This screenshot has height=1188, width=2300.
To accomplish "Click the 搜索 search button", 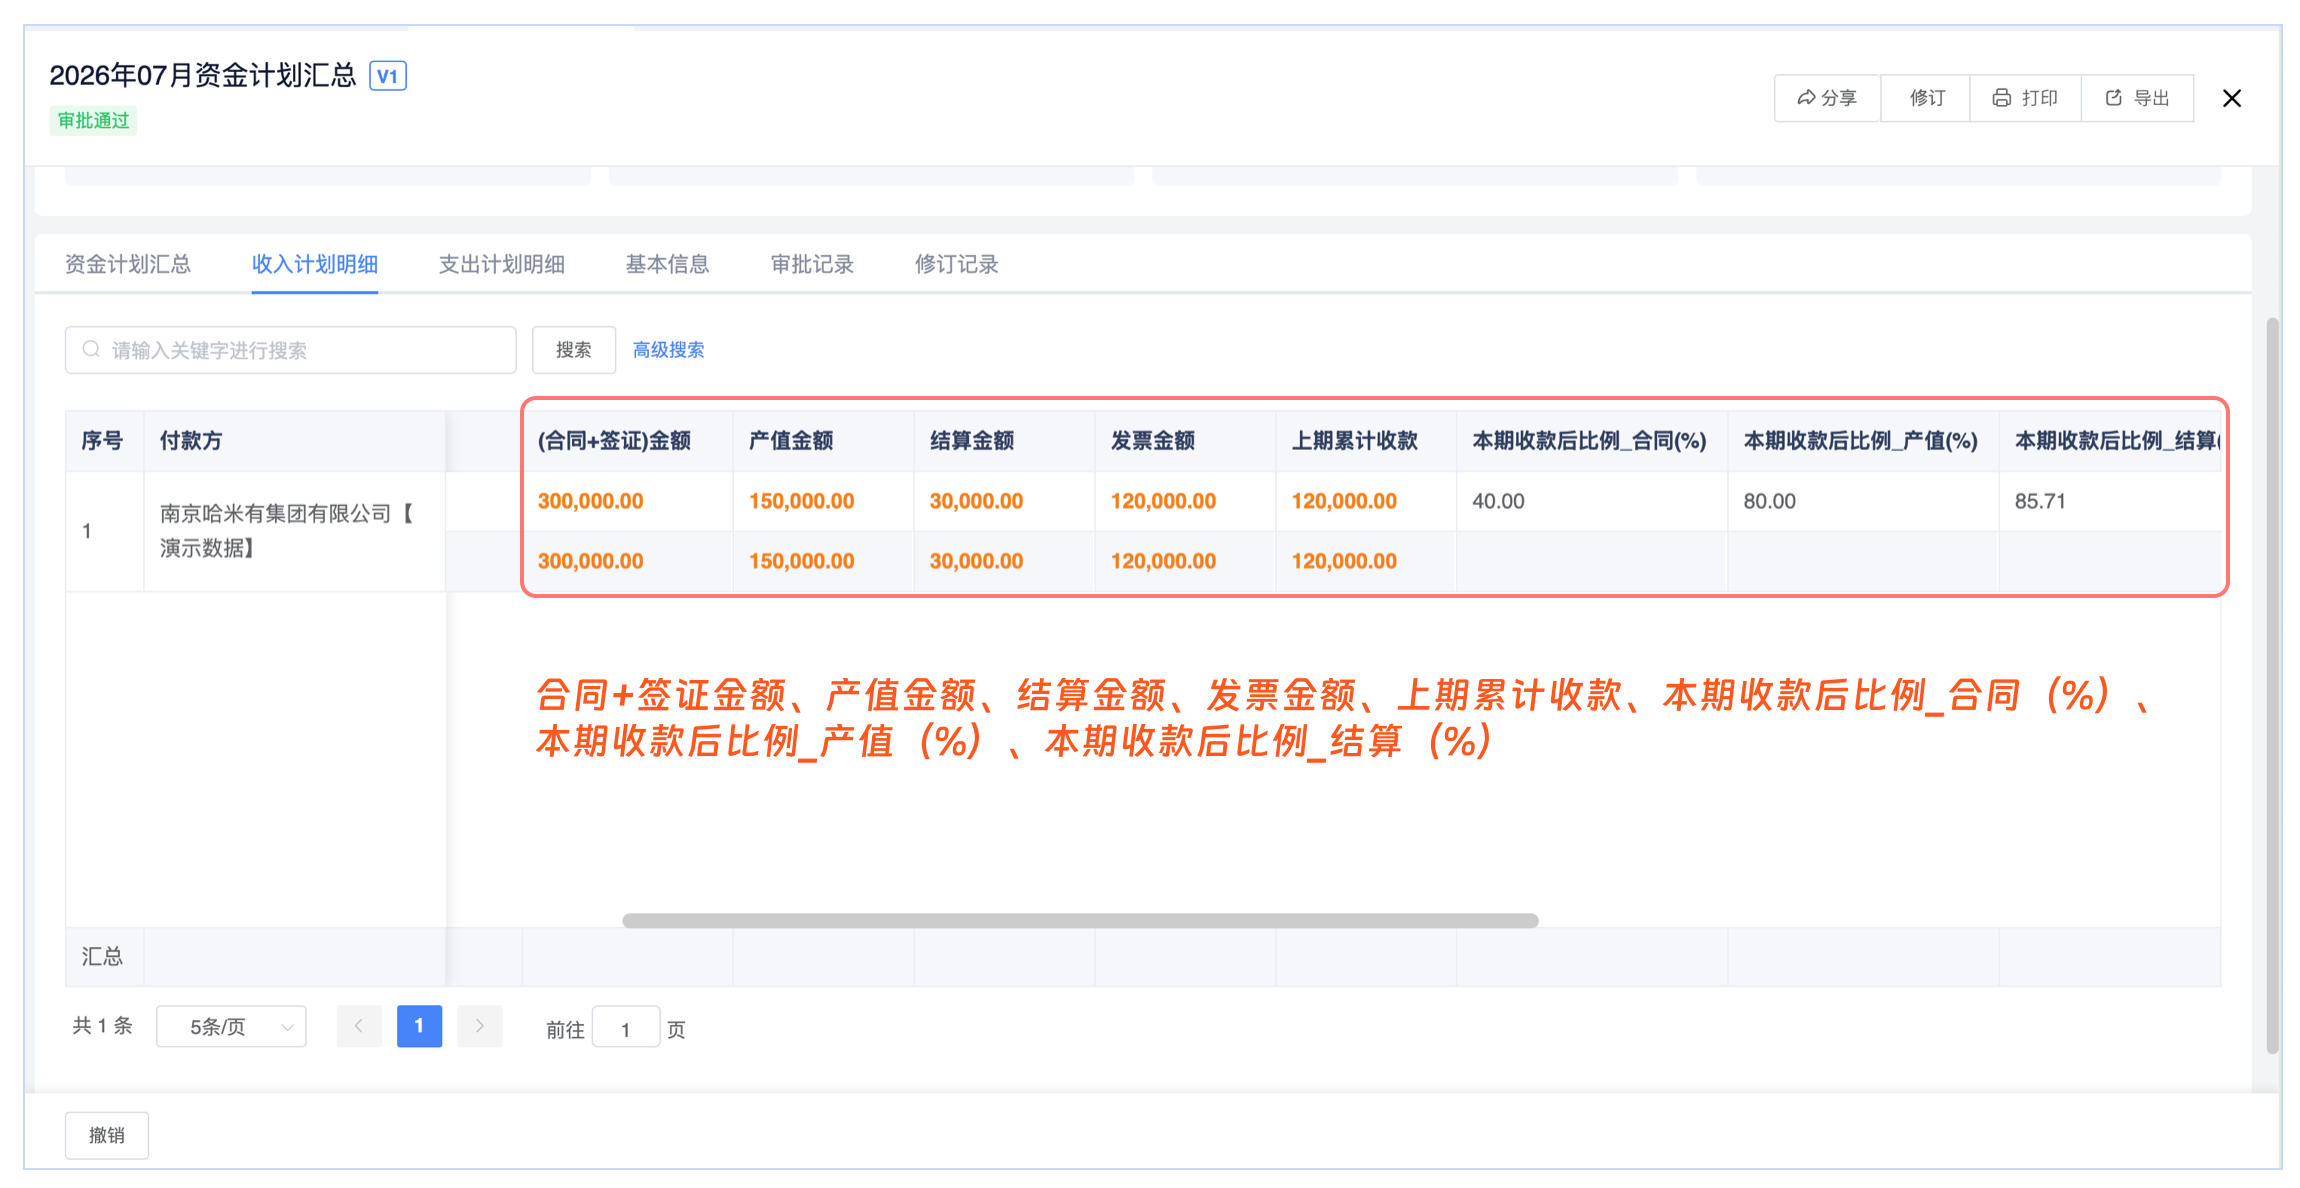I will pyautogui.click(x=573, y=350).
